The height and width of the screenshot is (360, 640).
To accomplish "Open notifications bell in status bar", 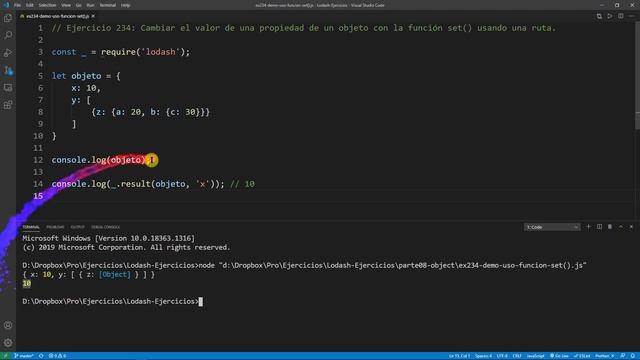I will (633, 356).
